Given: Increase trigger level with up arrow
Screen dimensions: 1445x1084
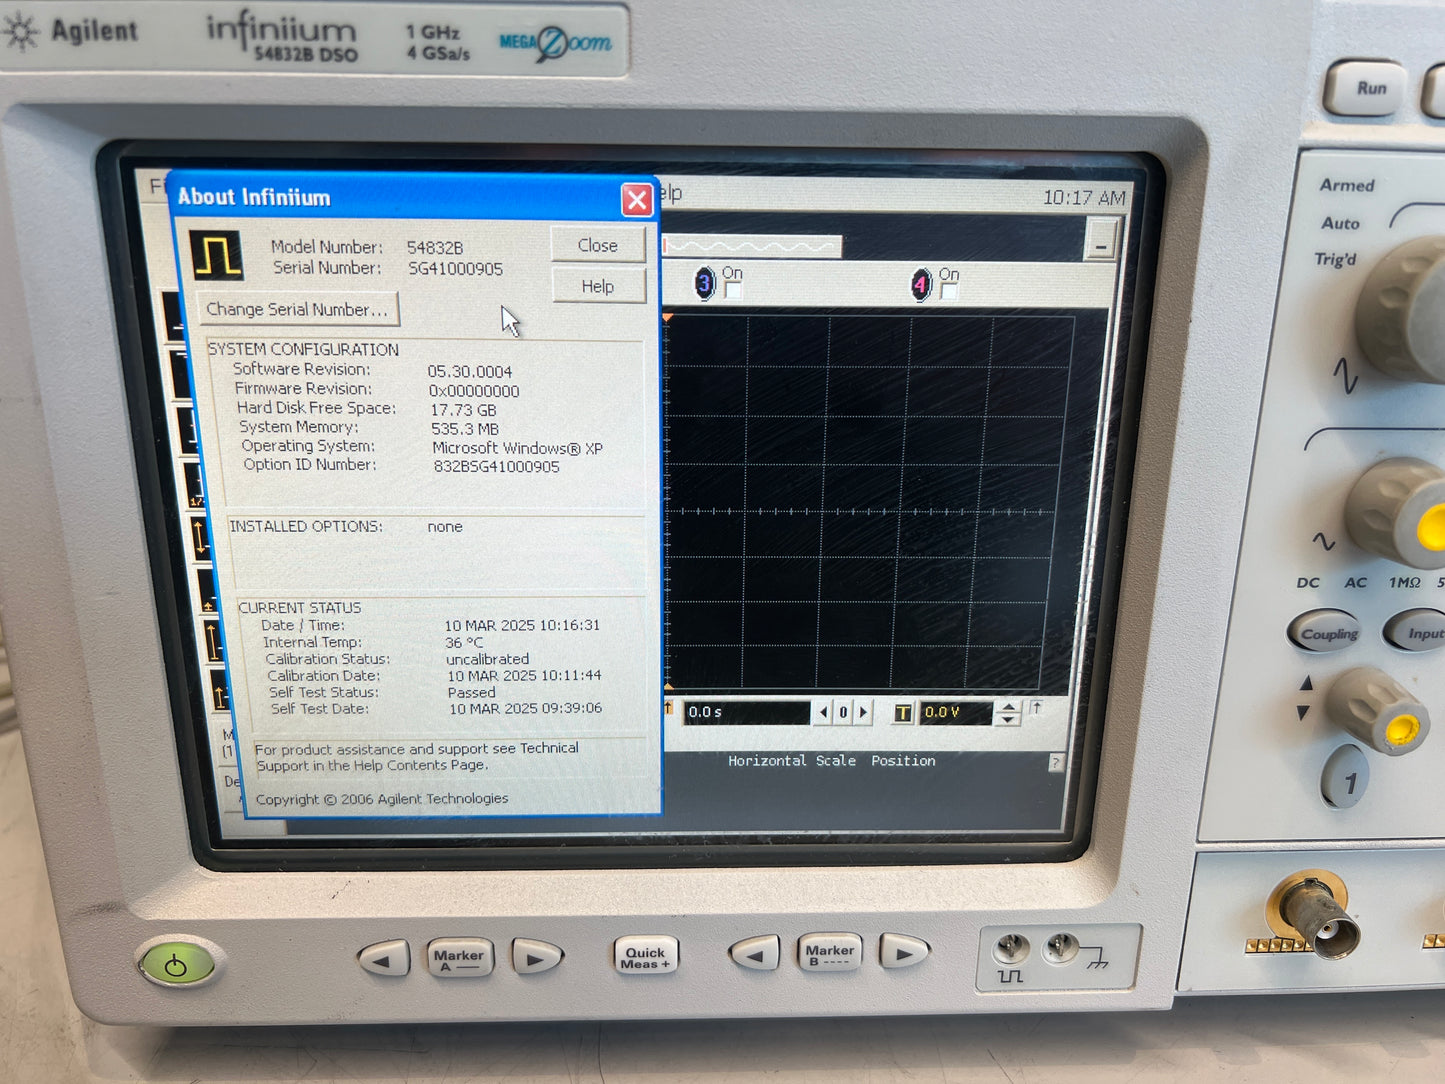Looking at the screenshot, I should coord(1008,707).
